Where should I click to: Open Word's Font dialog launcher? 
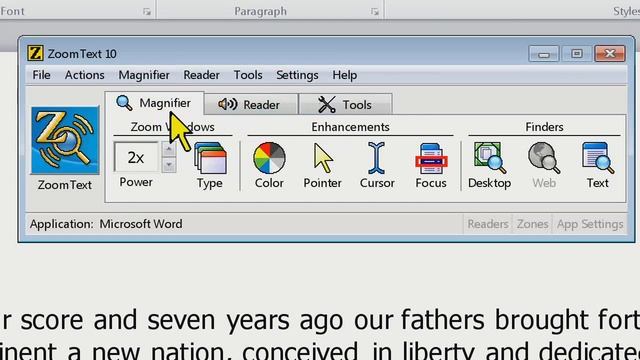[147, 12]
